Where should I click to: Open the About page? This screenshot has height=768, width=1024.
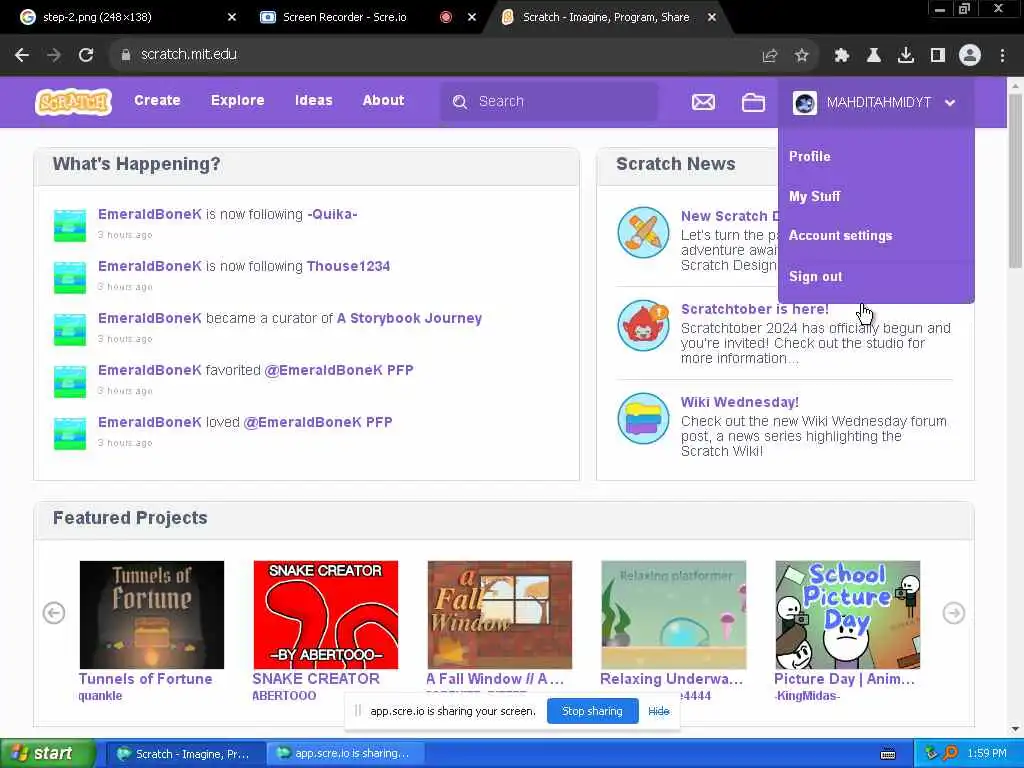pos(383,100)
